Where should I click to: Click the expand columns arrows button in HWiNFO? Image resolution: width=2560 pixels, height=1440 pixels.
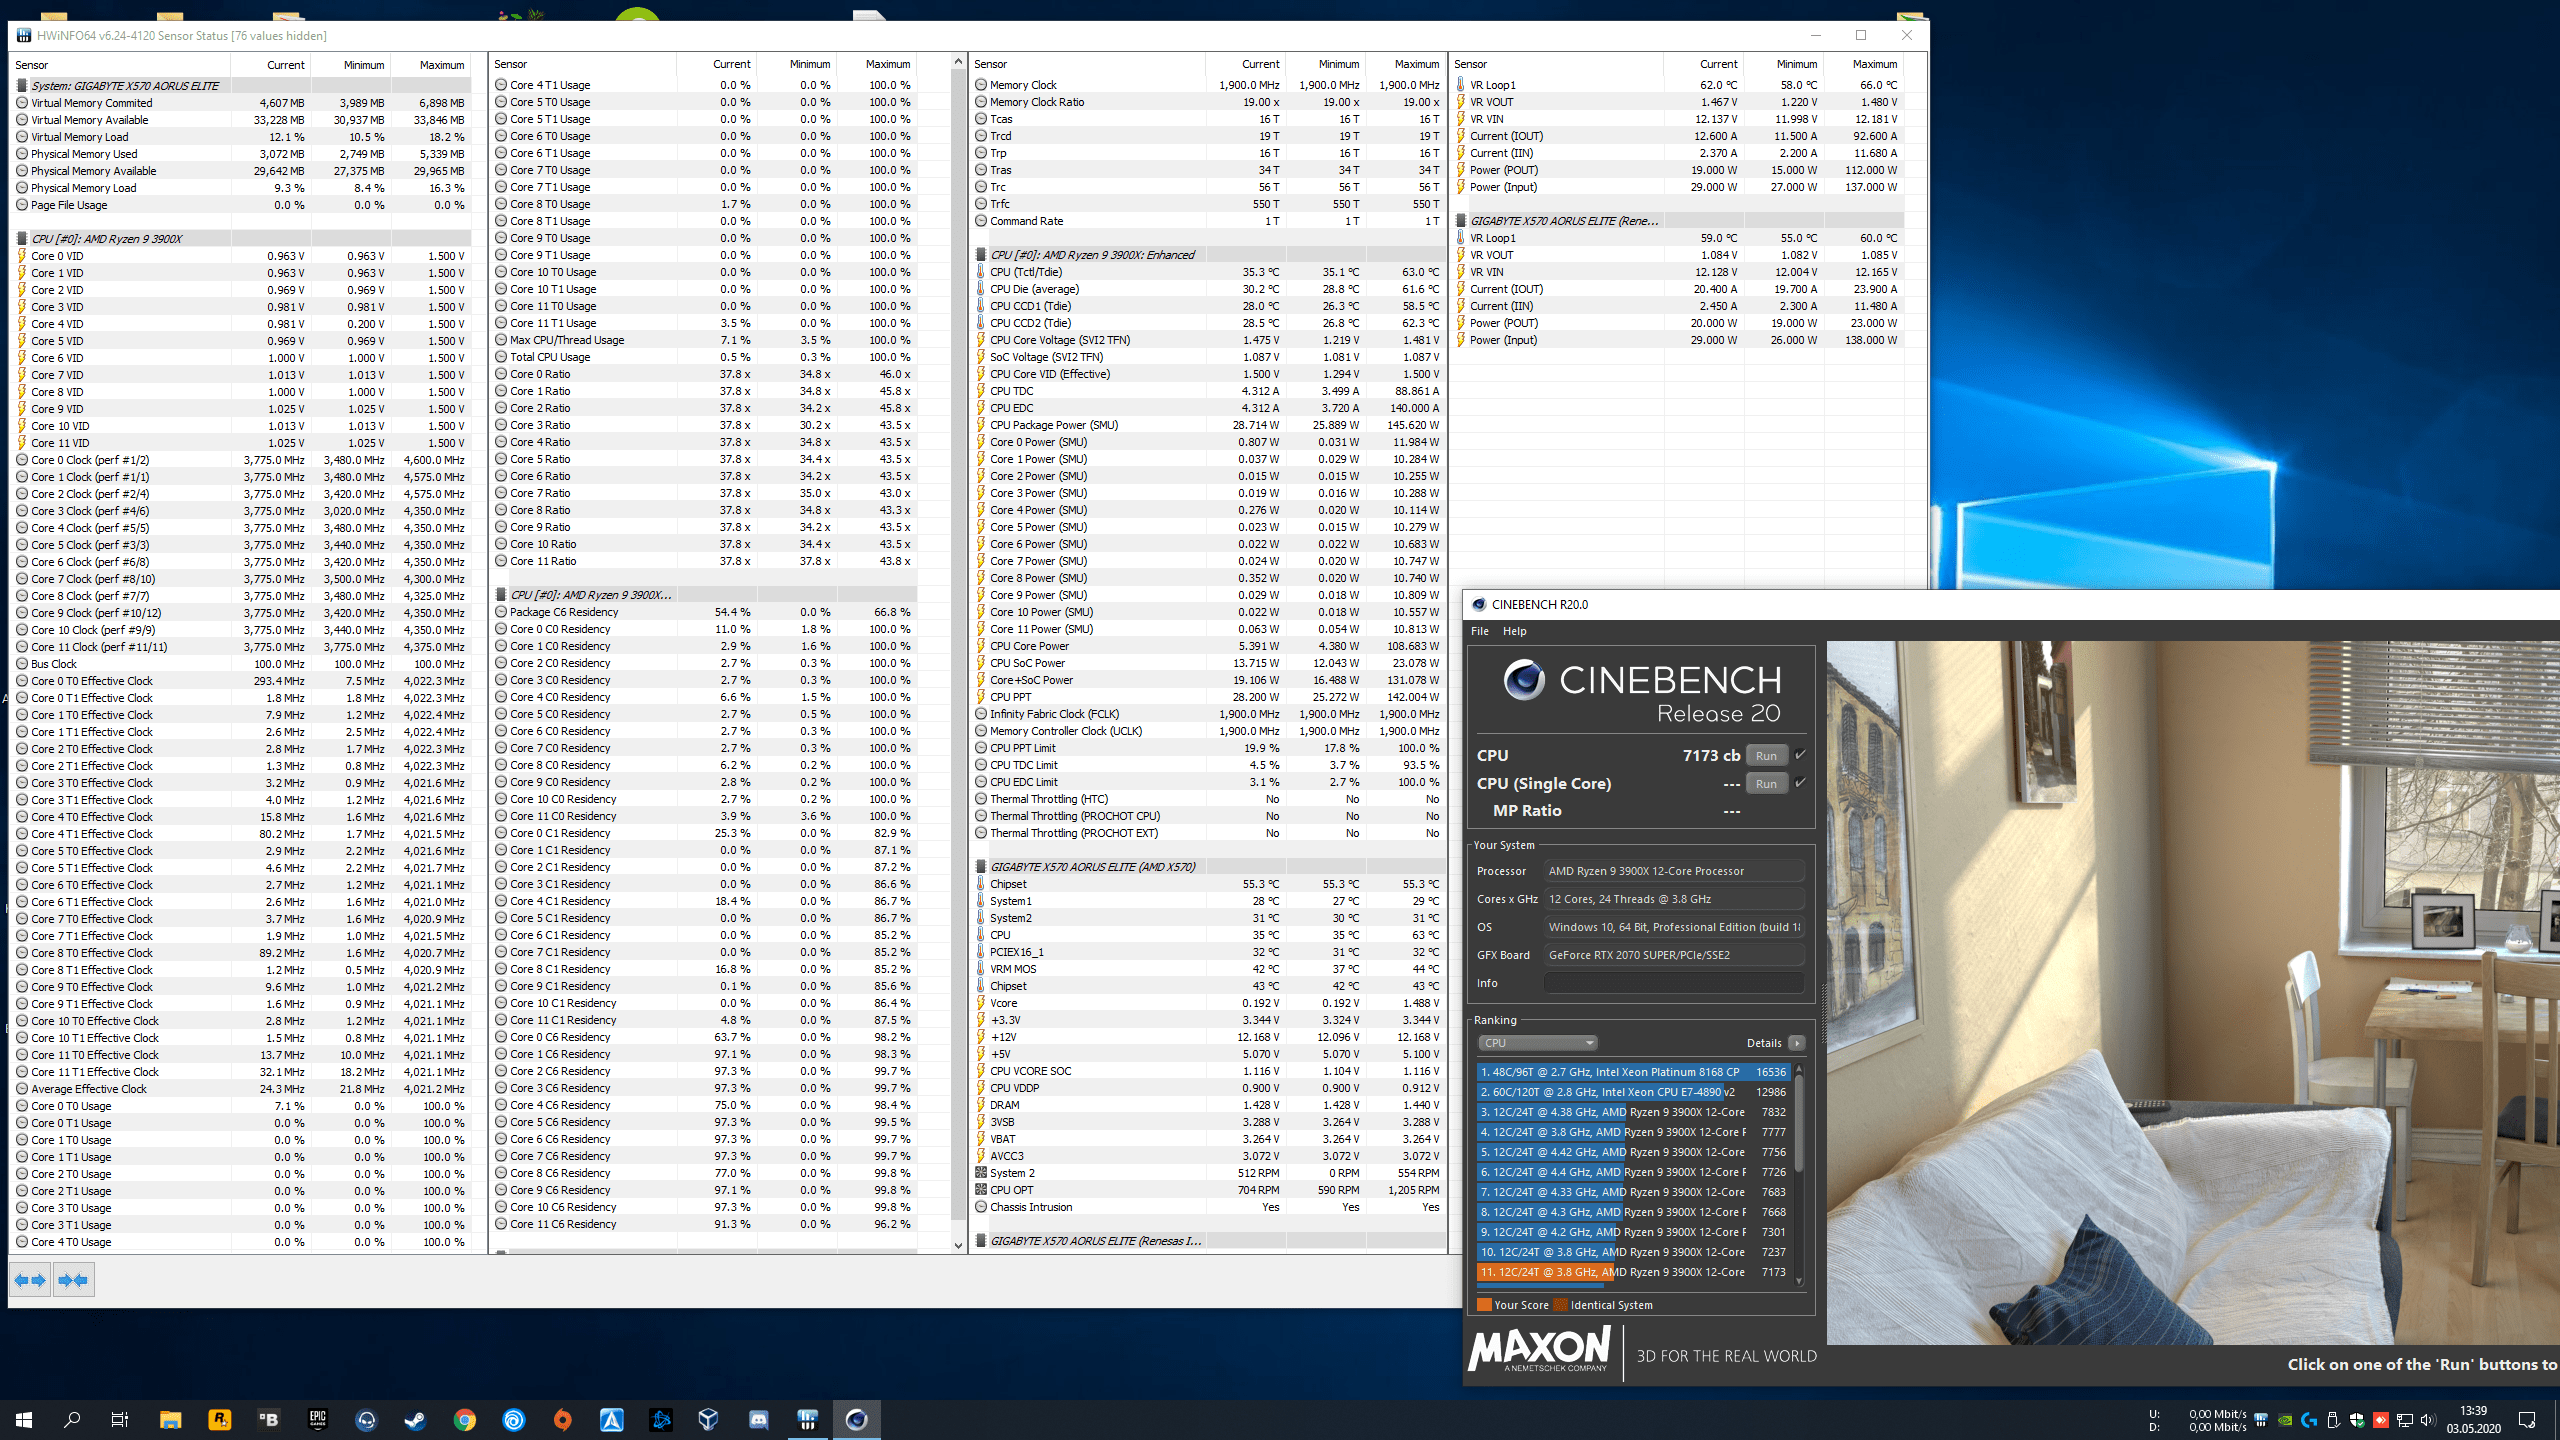coord(30,1280)
